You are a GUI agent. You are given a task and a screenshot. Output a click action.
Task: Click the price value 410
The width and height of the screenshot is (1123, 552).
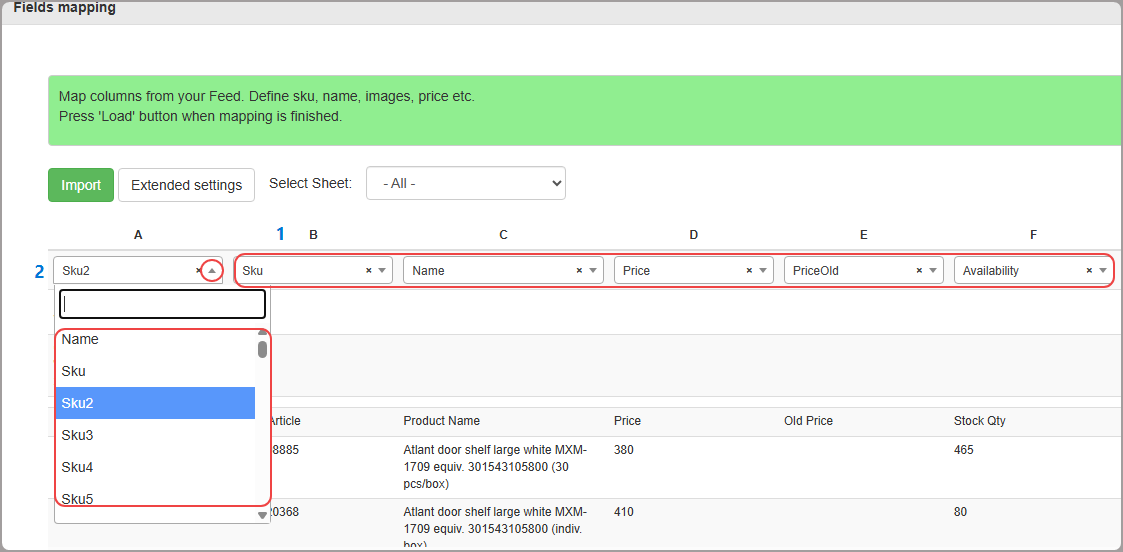point(624,513)
